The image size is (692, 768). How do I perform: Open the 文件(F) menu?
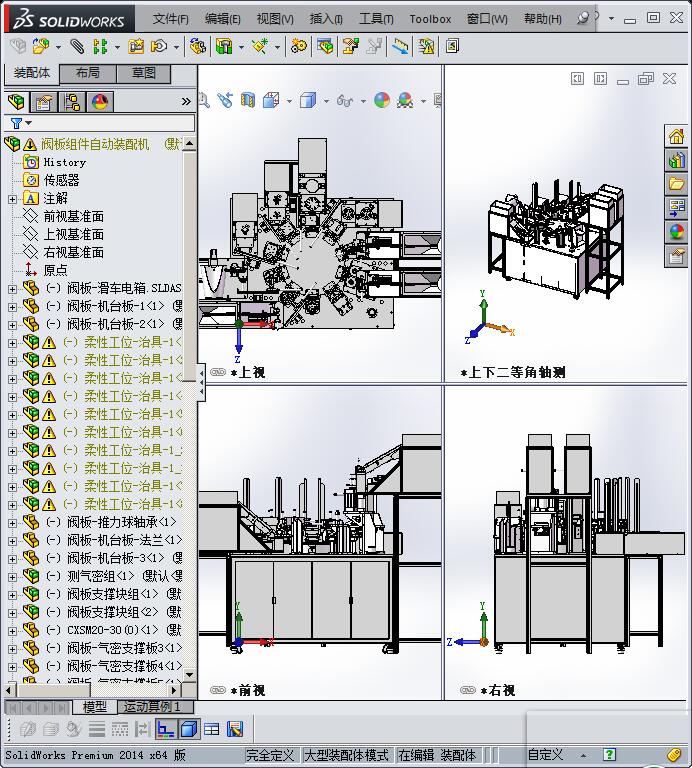(x=170, y=19)
